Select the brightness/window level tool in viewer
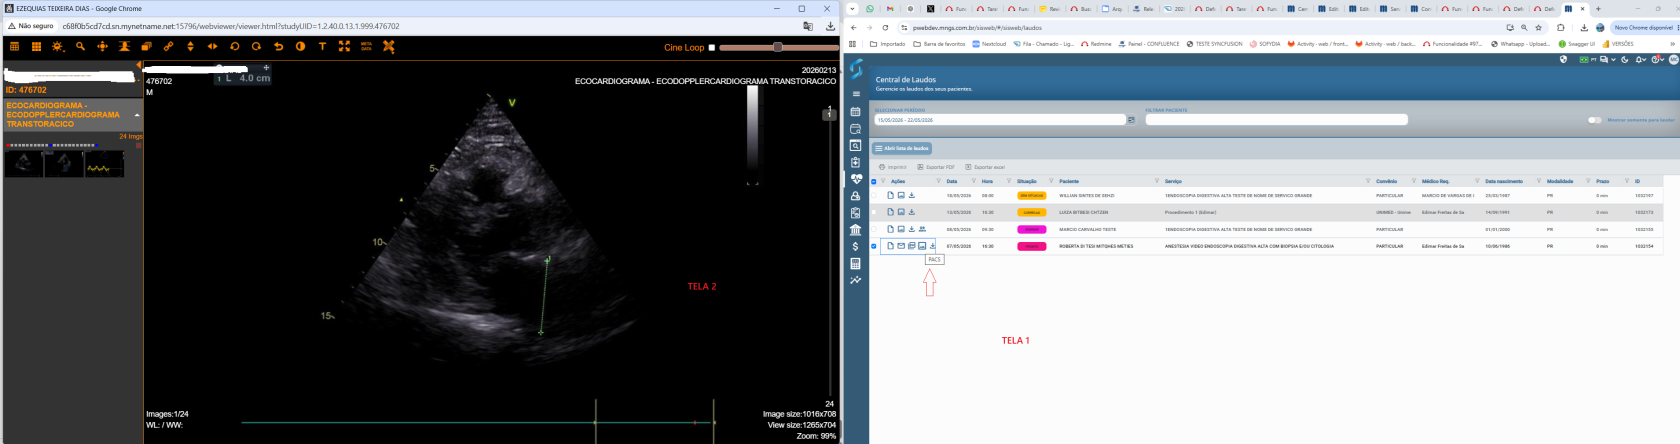Viewport: 1680px width, 444px height. [58, 46]
